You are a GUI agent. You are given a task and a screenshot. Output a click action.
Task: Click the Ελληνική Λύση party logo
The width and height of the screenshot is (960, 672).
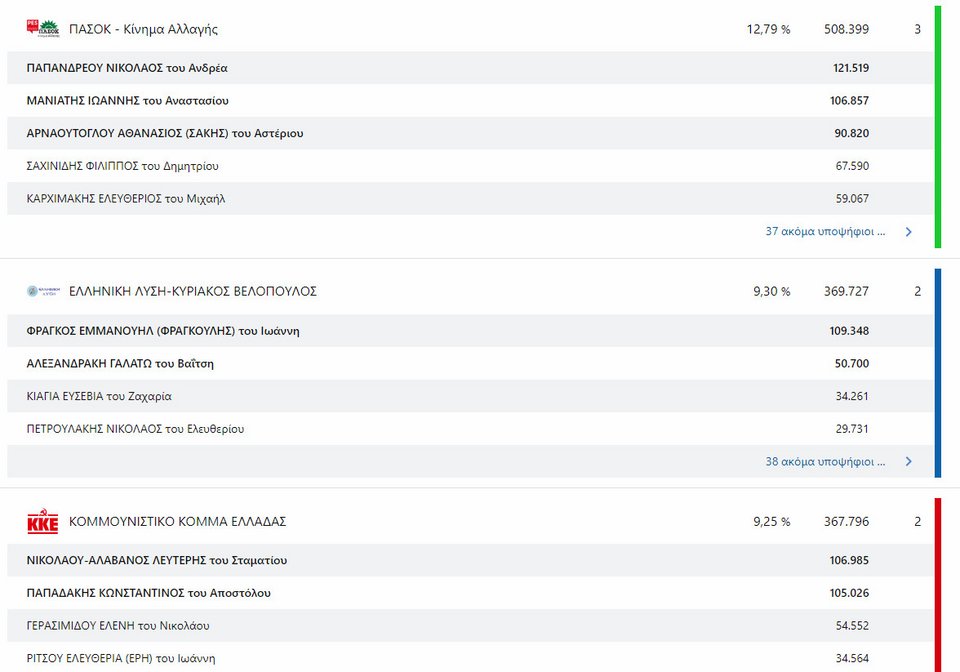coord(43,291)
